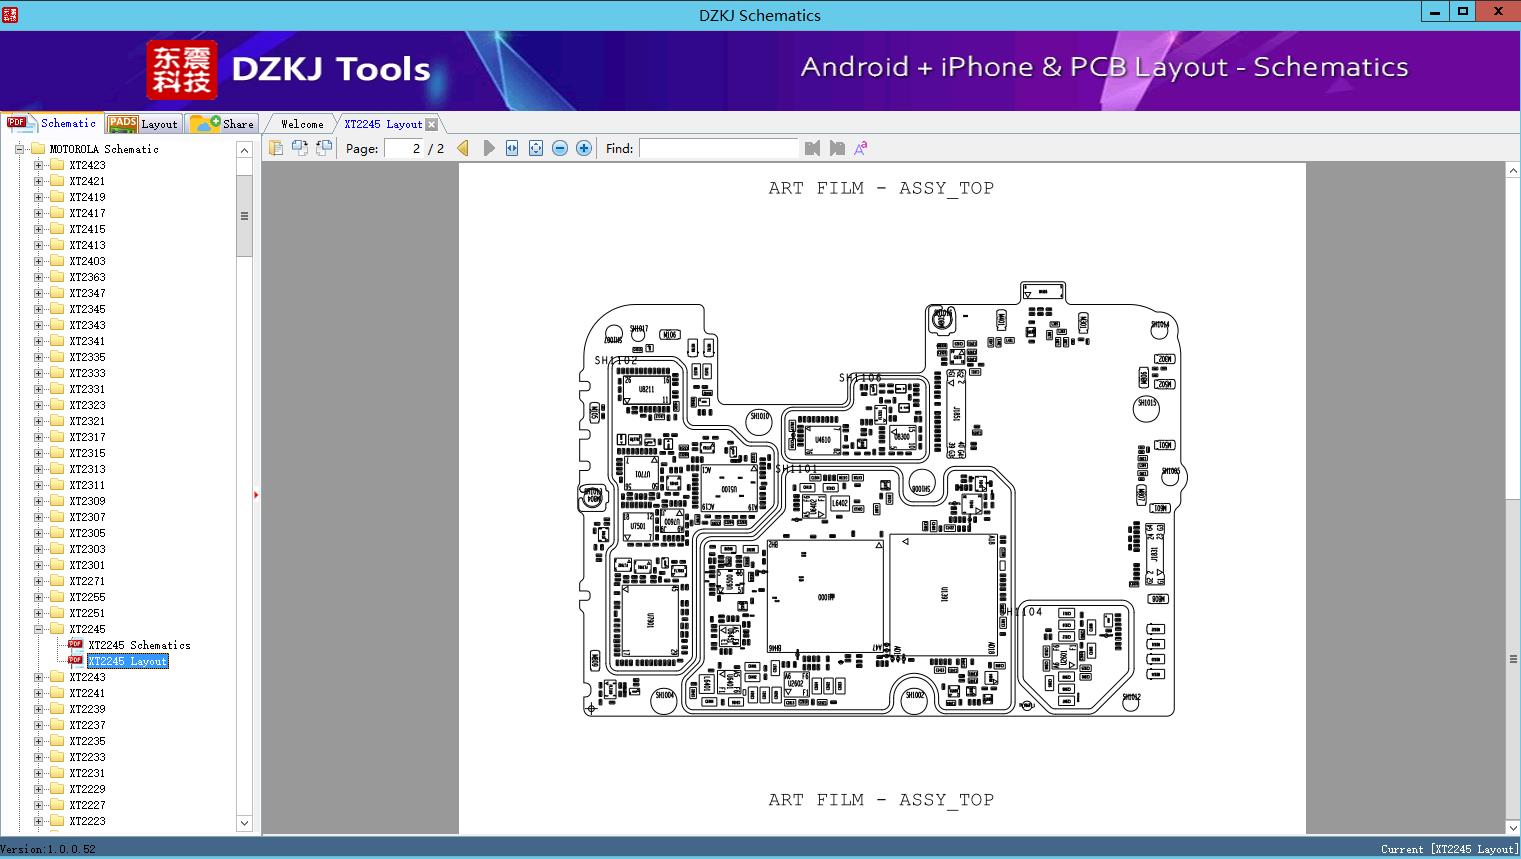This screenshot has width=1521, height=859.
Task: Click the MOTOROLA Schematic folder icon
Action: [x=38, y=149]
